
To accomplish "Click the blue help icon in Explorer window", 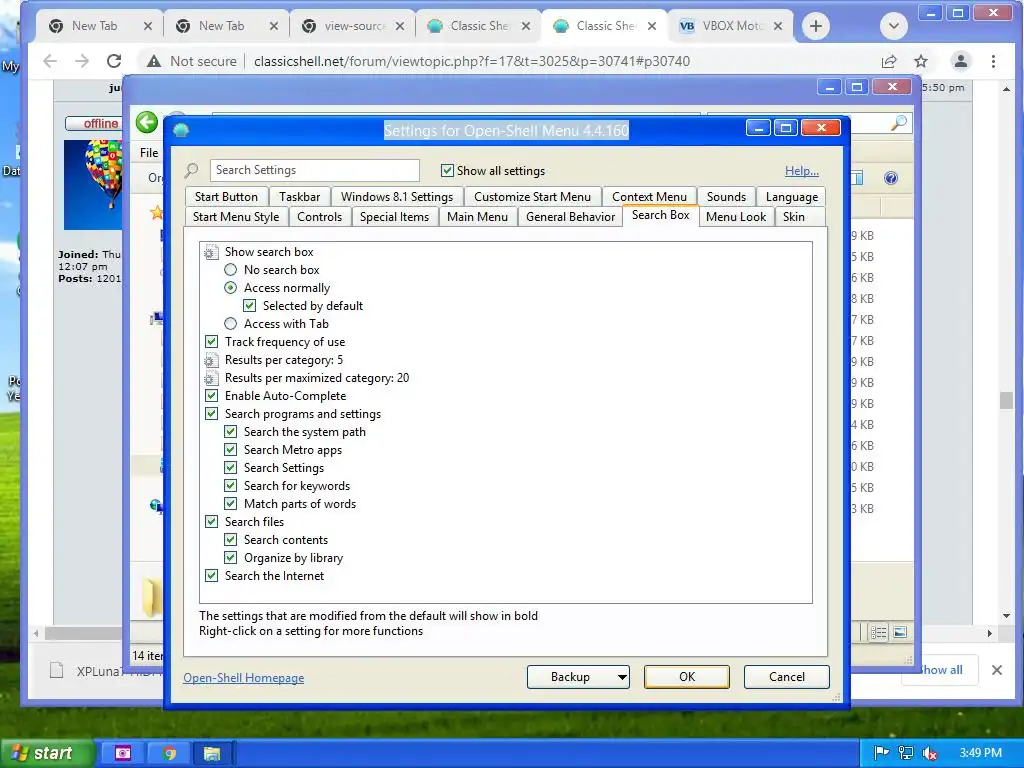I will pyautogui.click(x=891, y=178).
